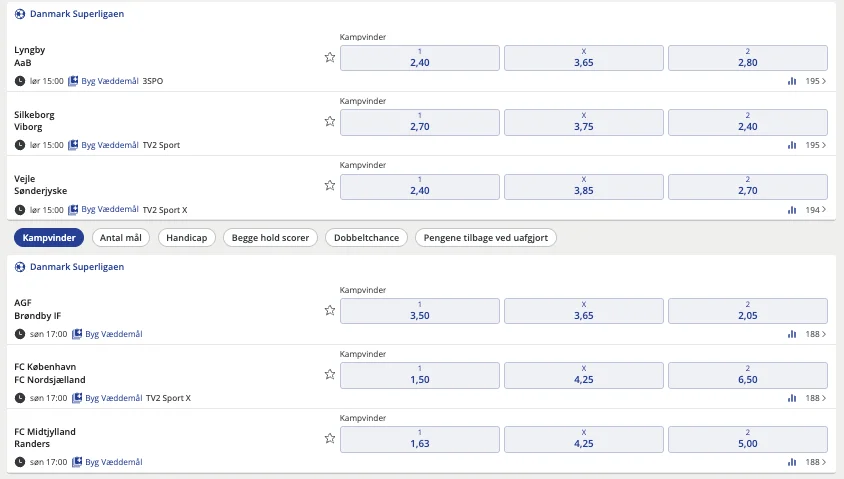Open statistics icon for FC Midtjylland match

(x=792, y=462)
